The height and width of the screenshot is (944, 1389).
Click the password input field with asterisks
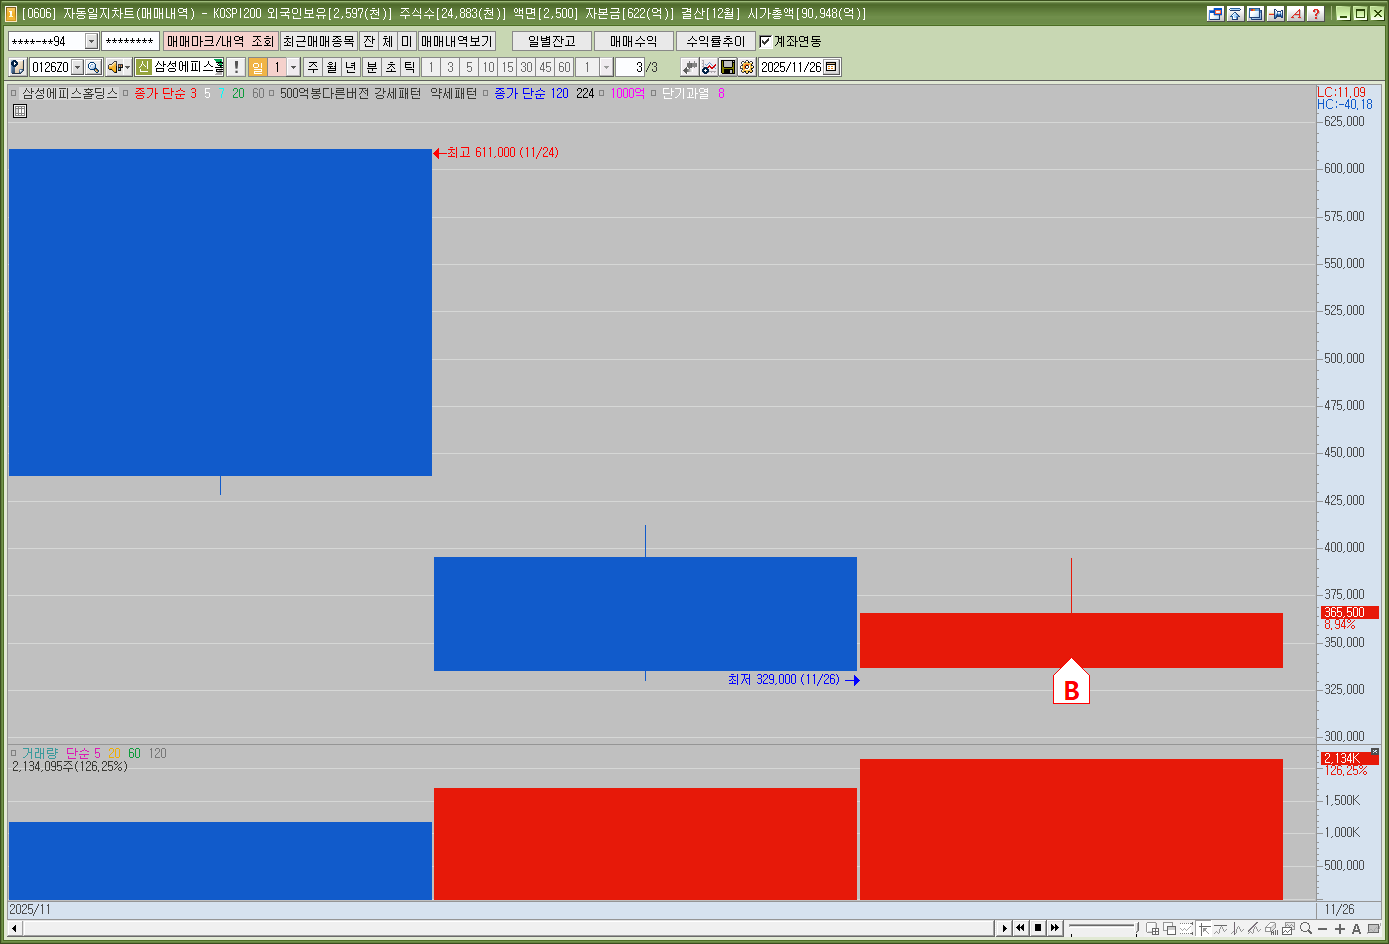130,41
